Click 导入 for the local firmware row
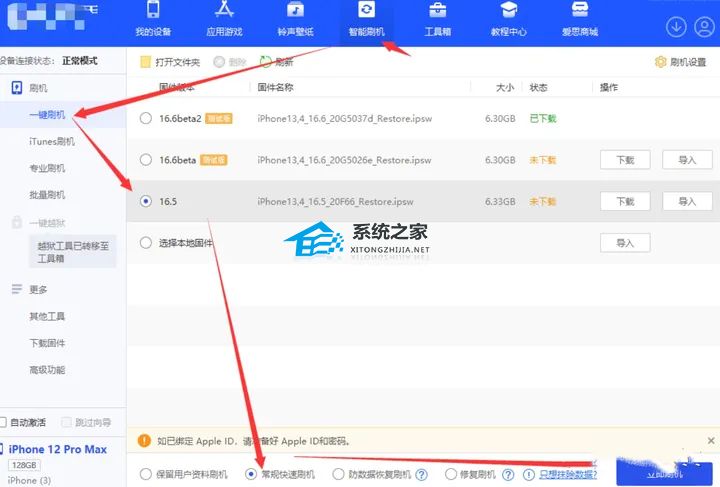 625,242
